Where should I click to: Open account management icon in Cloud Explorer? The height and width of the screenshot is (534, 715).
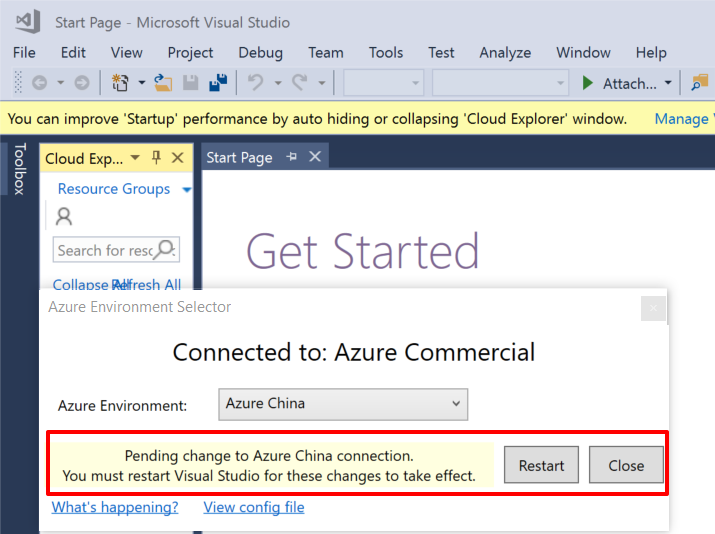[x=64, y=216]
